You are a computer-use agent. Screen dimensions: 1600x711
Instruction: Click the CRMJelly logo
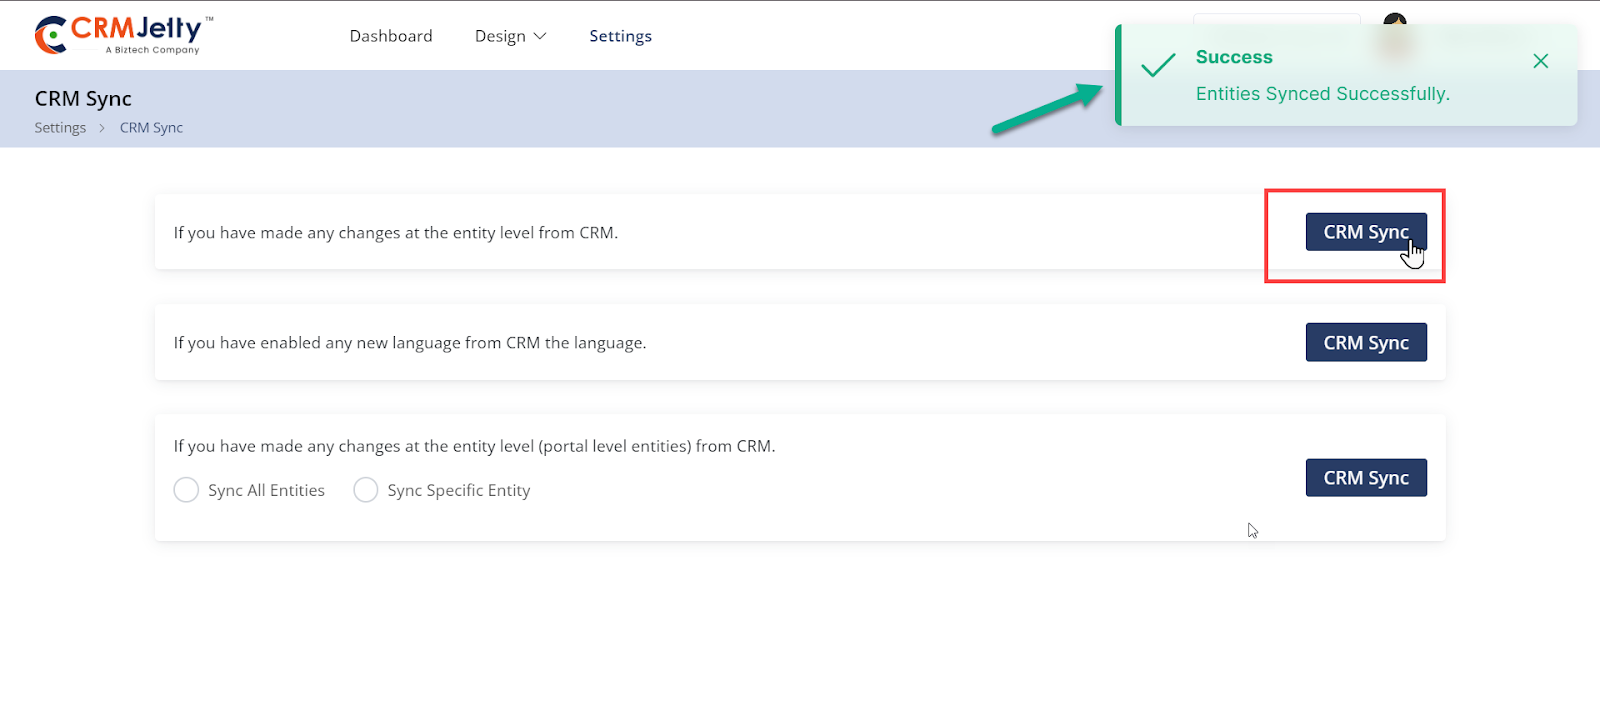click(123, 35)
